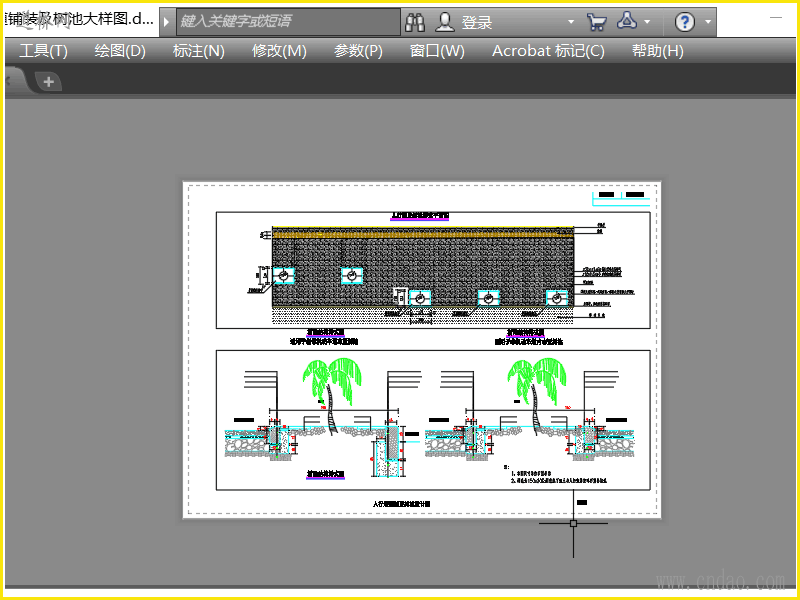Image resolution: width=800 pixels, height=600 pixels.
Task: Open the 工具(T) menu
Action: (x=43, y=51)
